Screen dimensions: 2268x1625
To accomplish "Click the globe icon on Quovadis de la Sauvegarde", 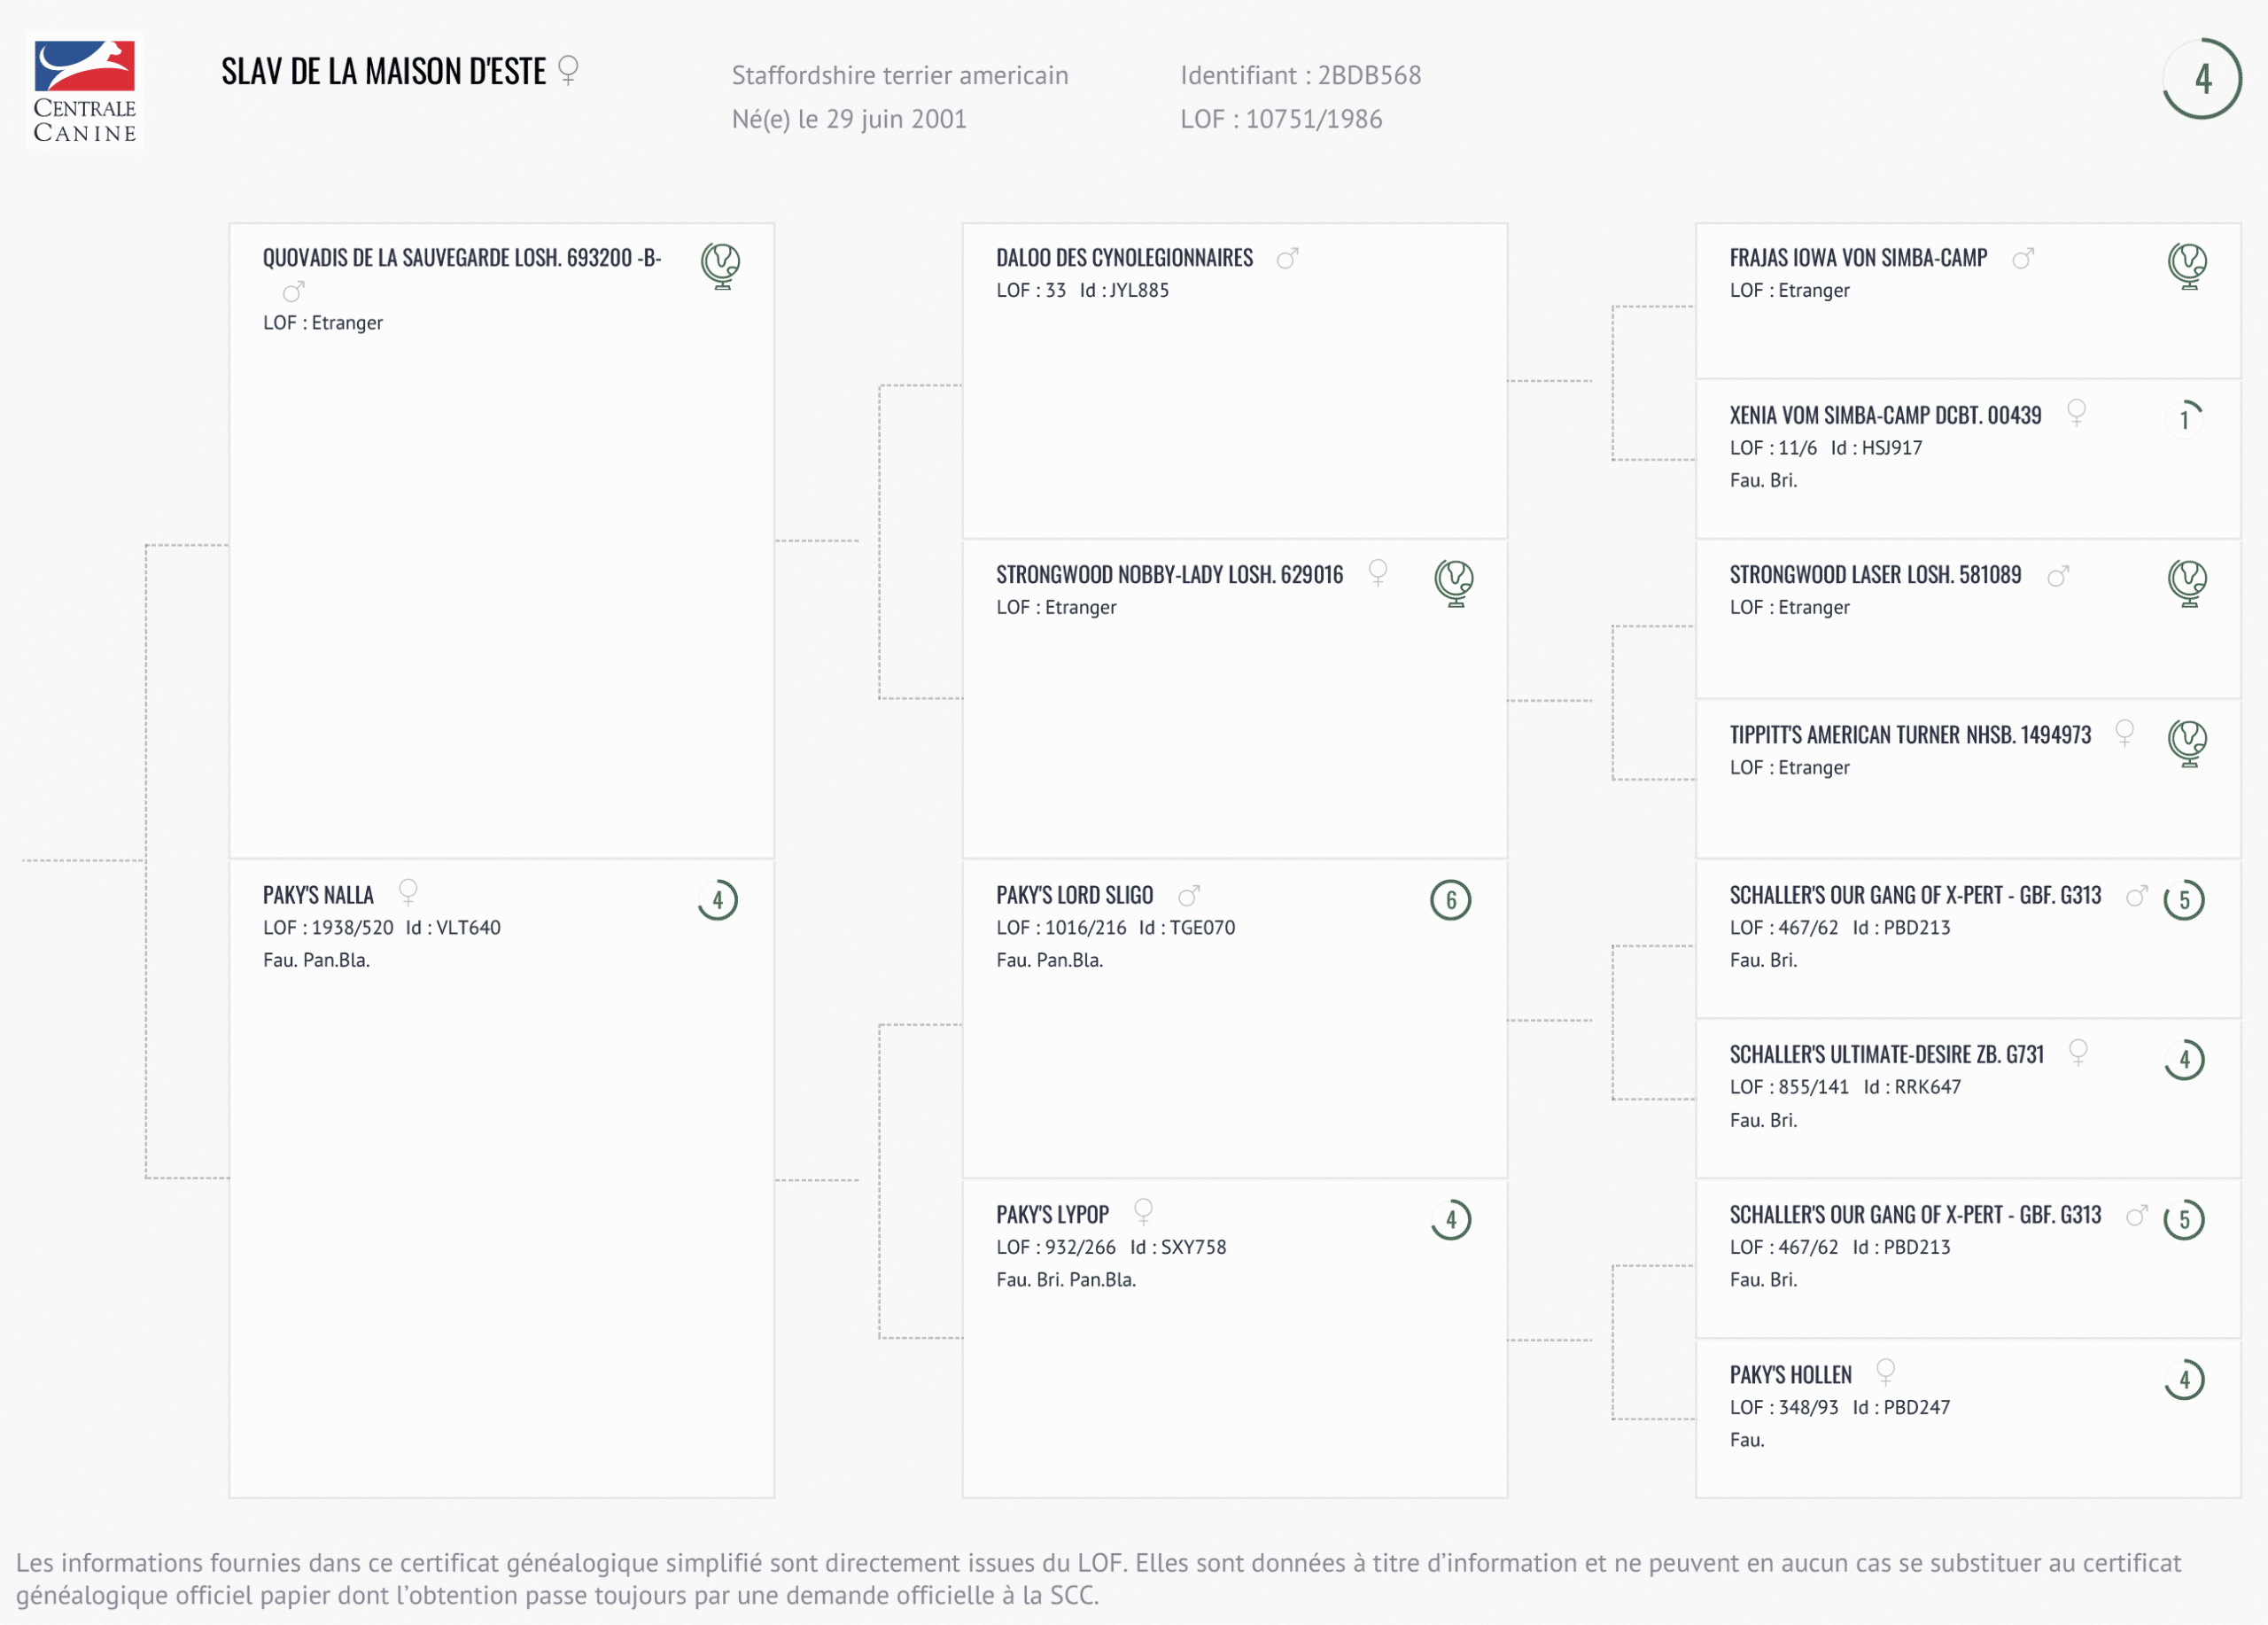I will pos(720,265).
